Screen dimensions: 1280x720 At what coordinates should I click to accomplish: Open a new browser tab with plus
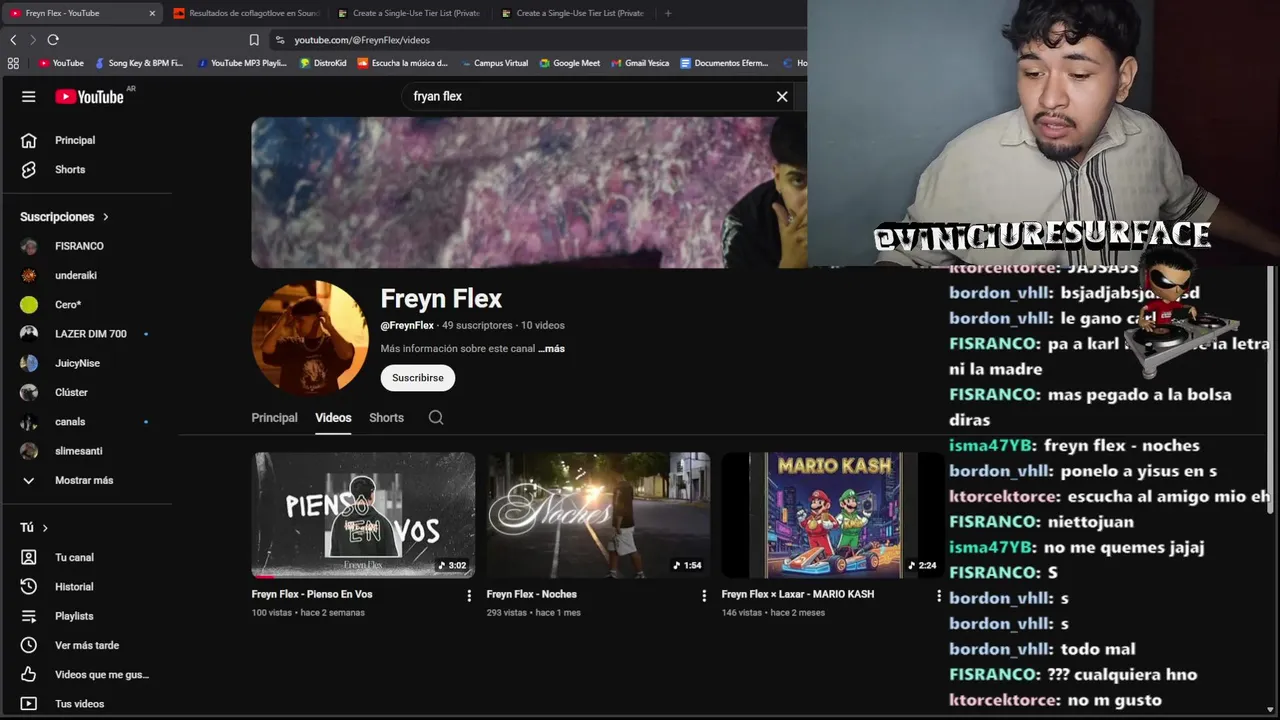tap(668, 13)
